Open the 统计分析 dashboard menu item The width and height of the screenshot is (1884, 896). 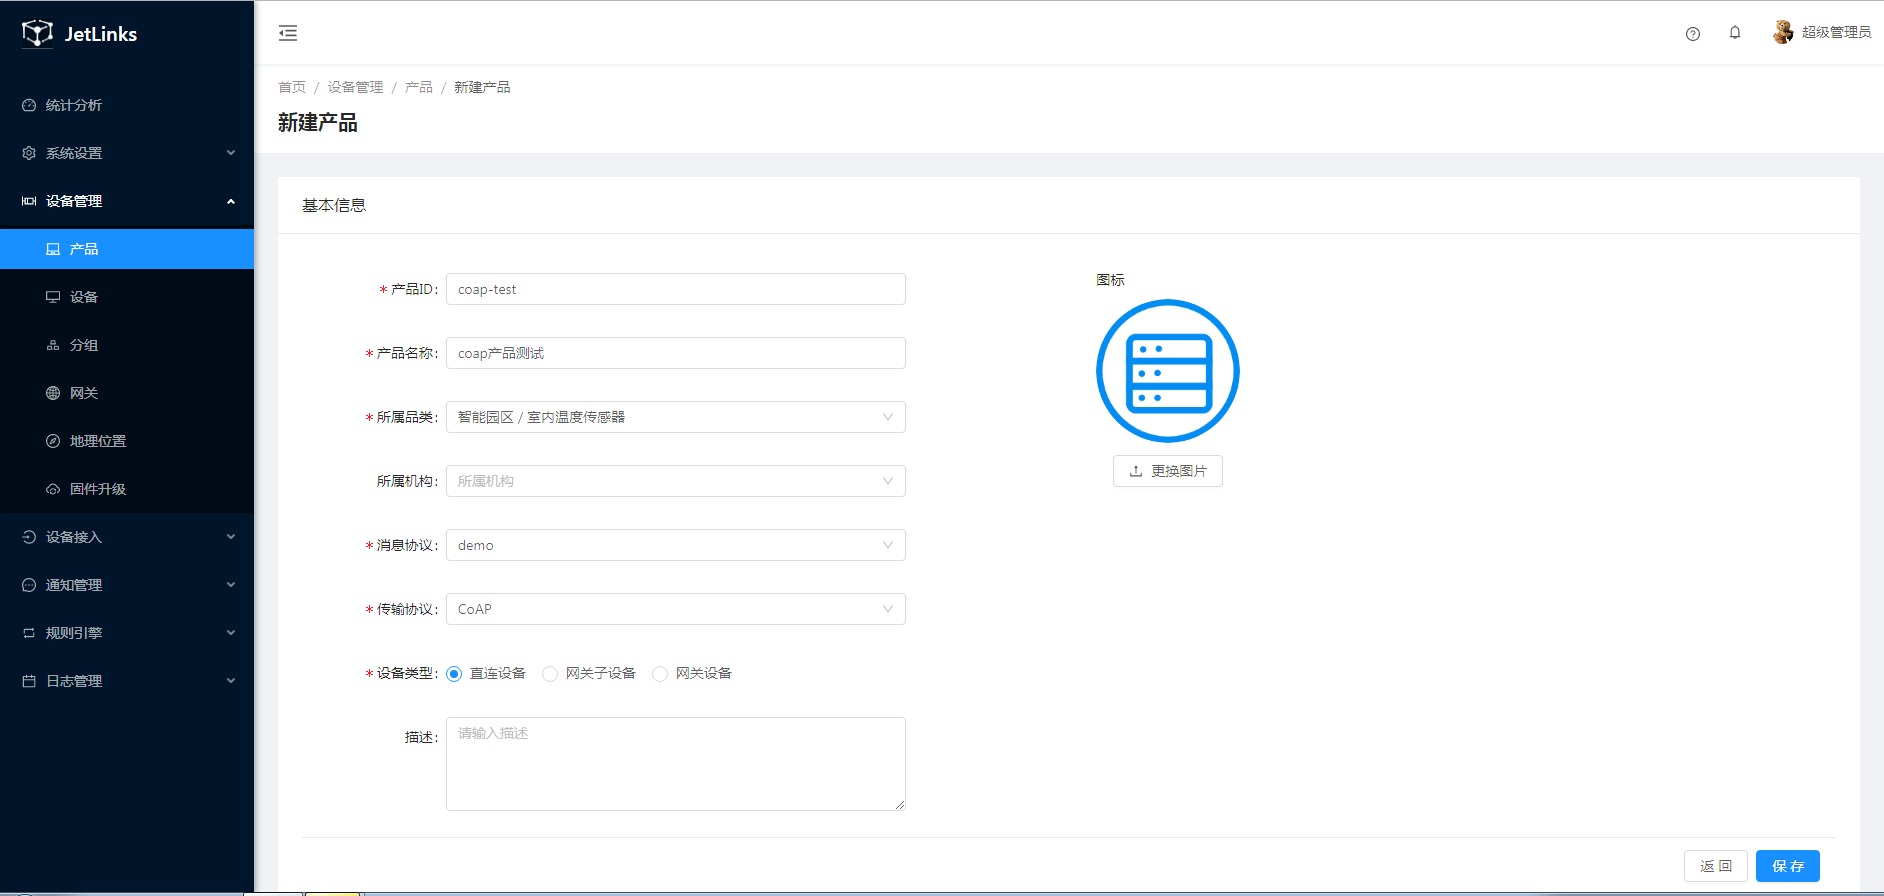tap(74, 105)
